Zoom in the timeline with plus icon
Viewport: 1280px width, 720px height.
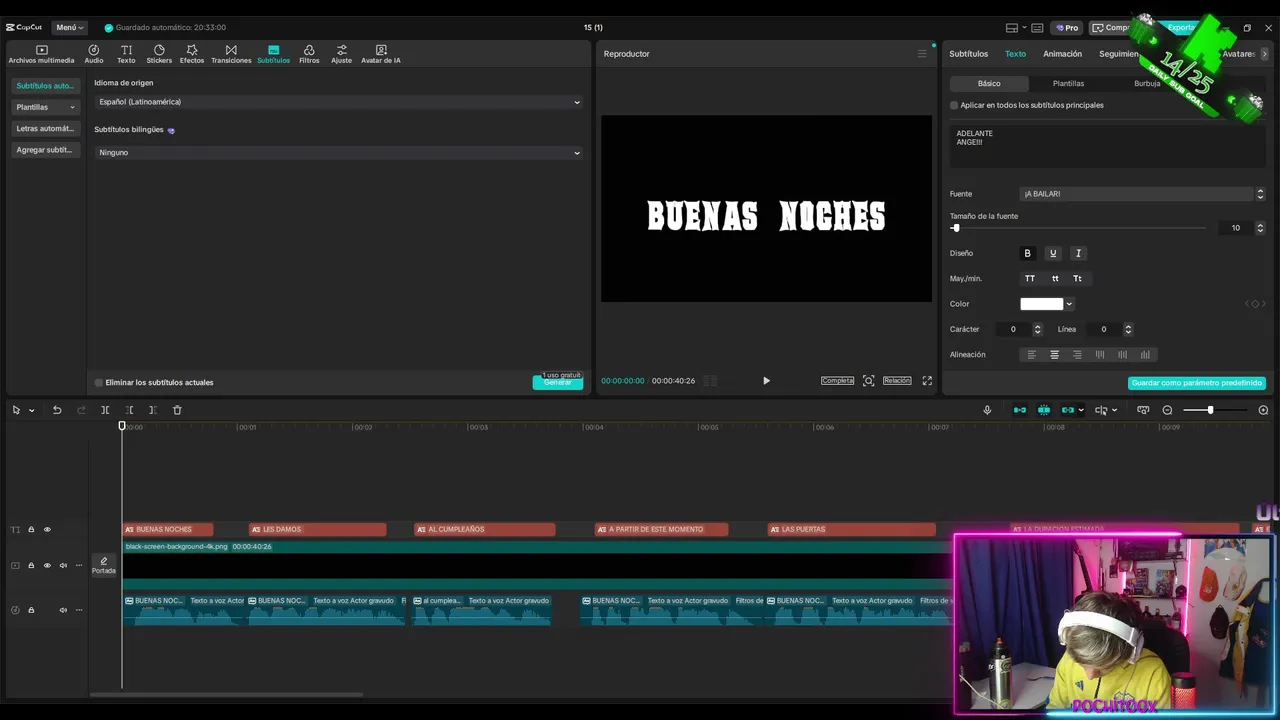[x=1263, y=410]
